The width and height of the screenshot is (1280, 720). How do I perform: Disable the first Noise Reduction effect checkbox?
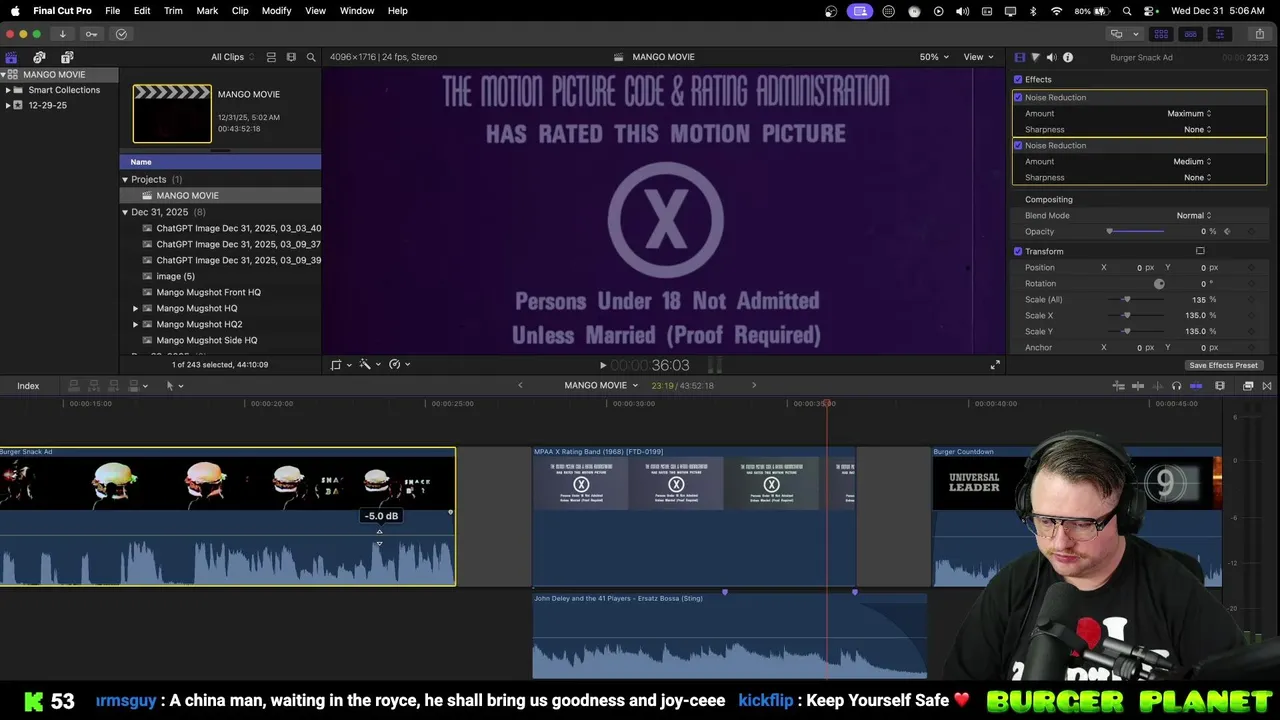(x=1018, y=97)
